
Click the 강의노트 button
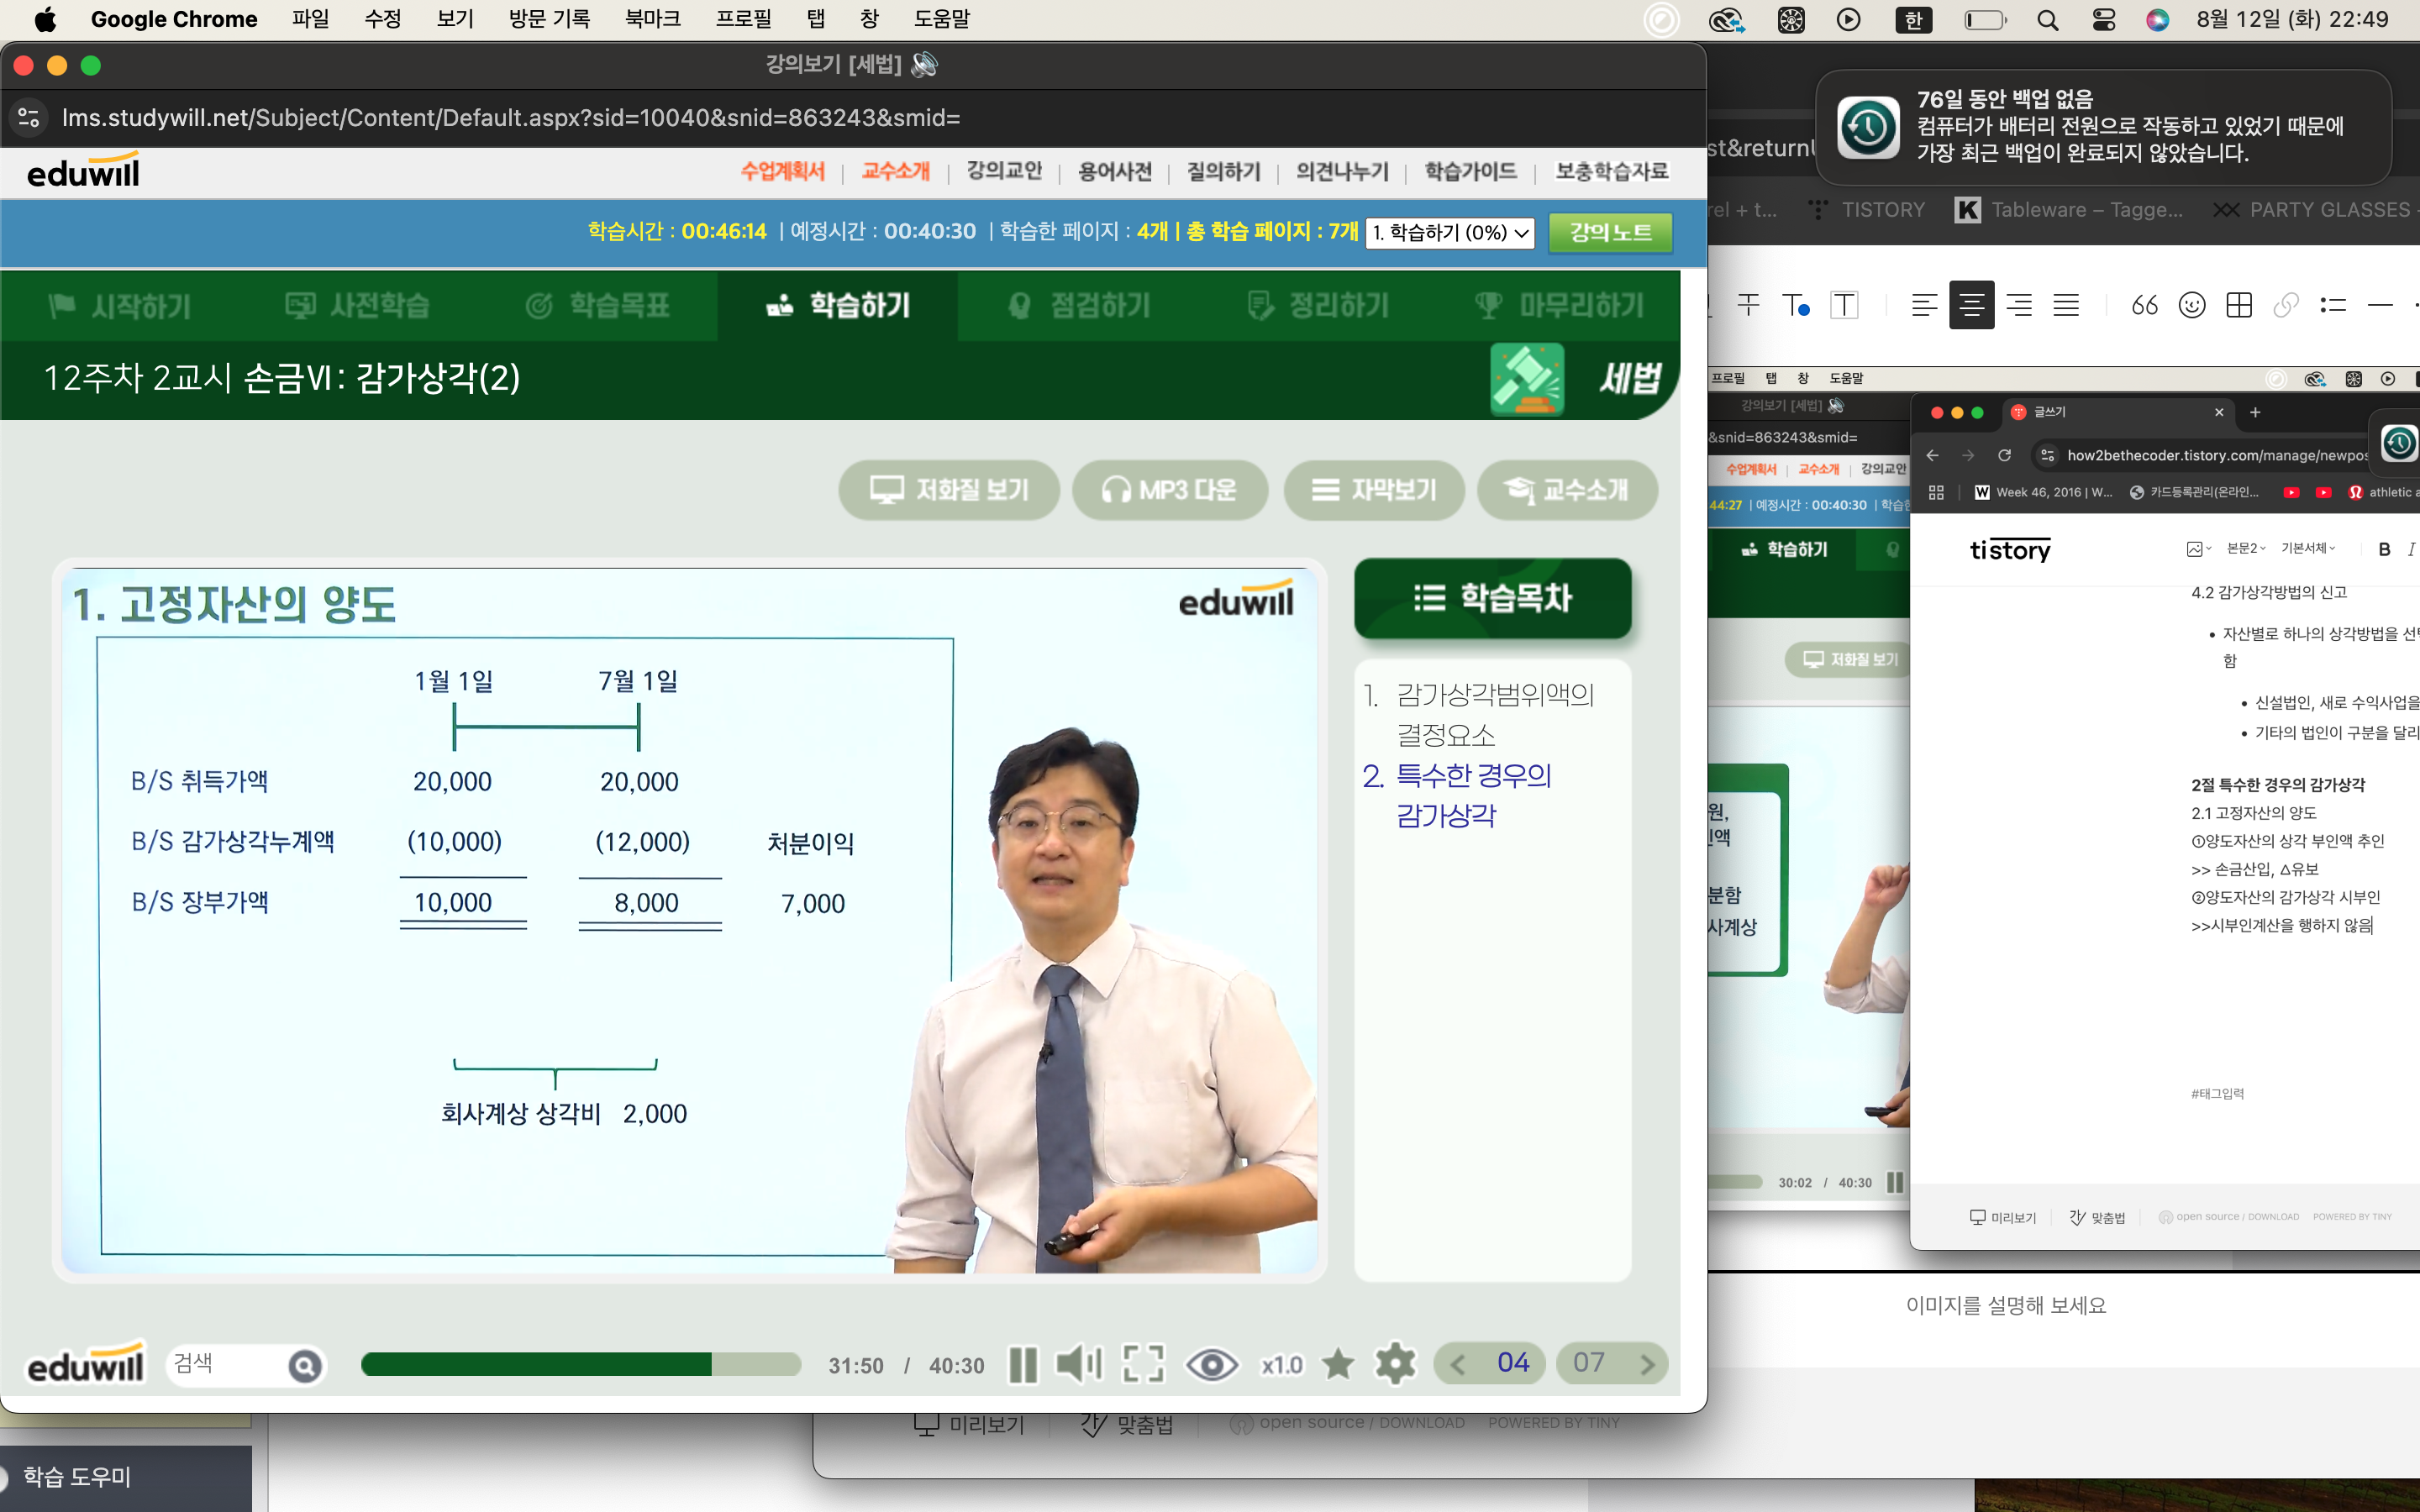point(1609,233)
